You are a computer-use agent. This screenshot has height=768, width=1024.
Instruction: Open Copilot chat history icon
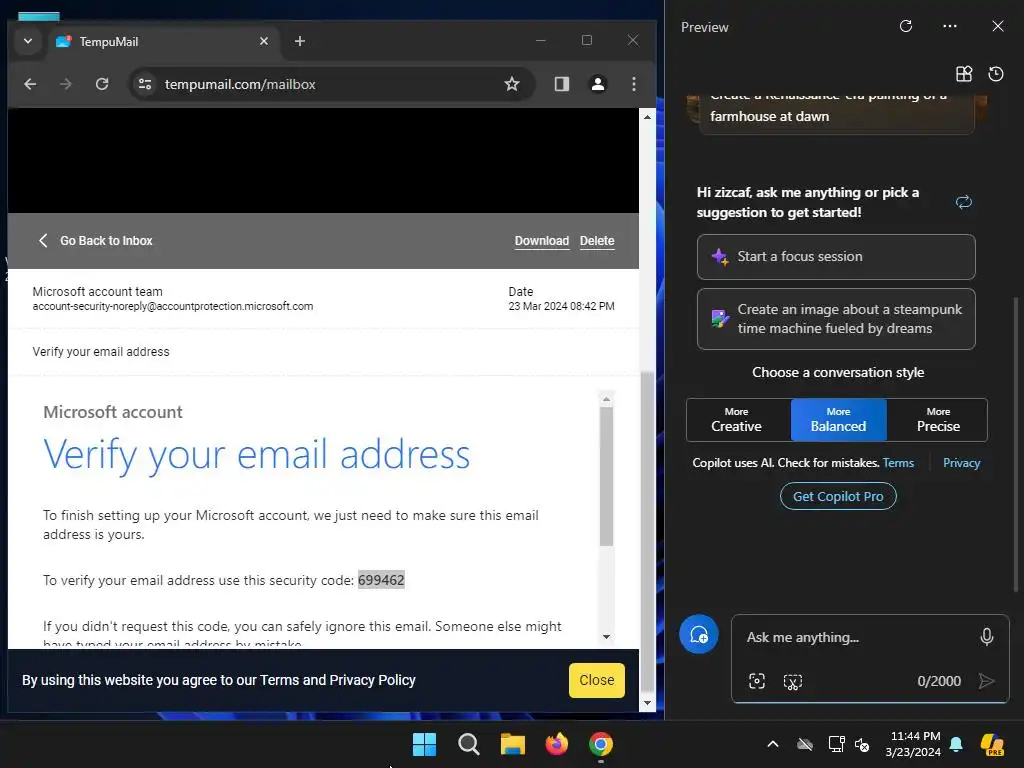tap(996, 74)
